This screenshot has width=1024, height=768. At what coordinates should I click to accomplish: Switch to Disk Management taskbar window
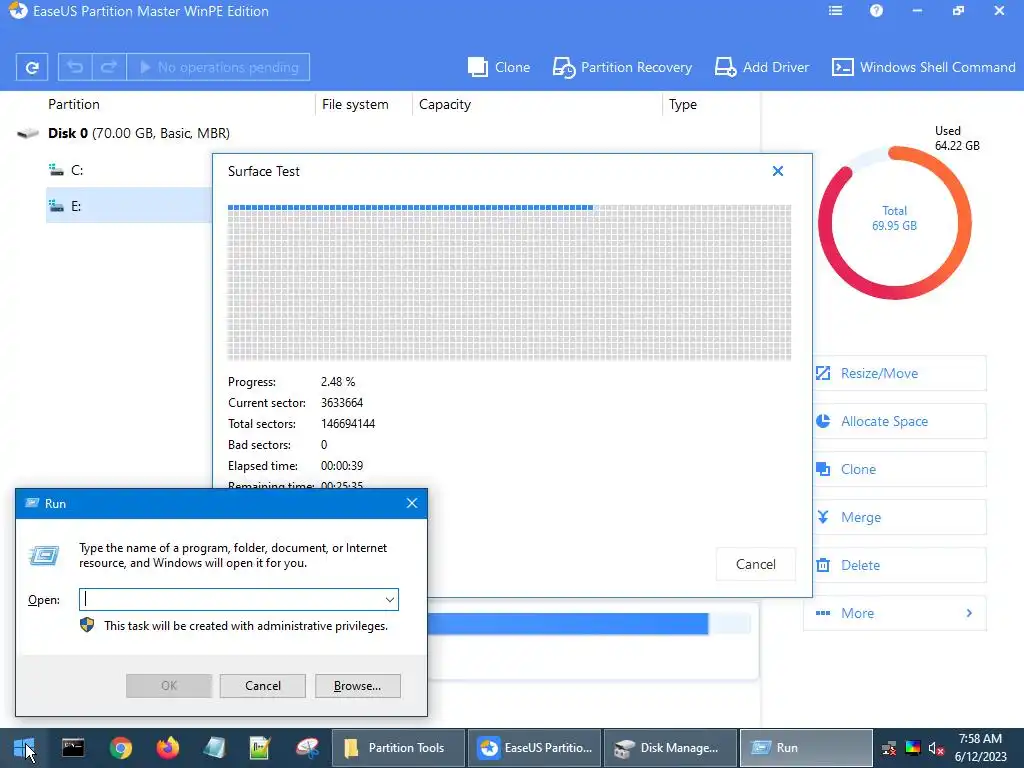(671, 748)
